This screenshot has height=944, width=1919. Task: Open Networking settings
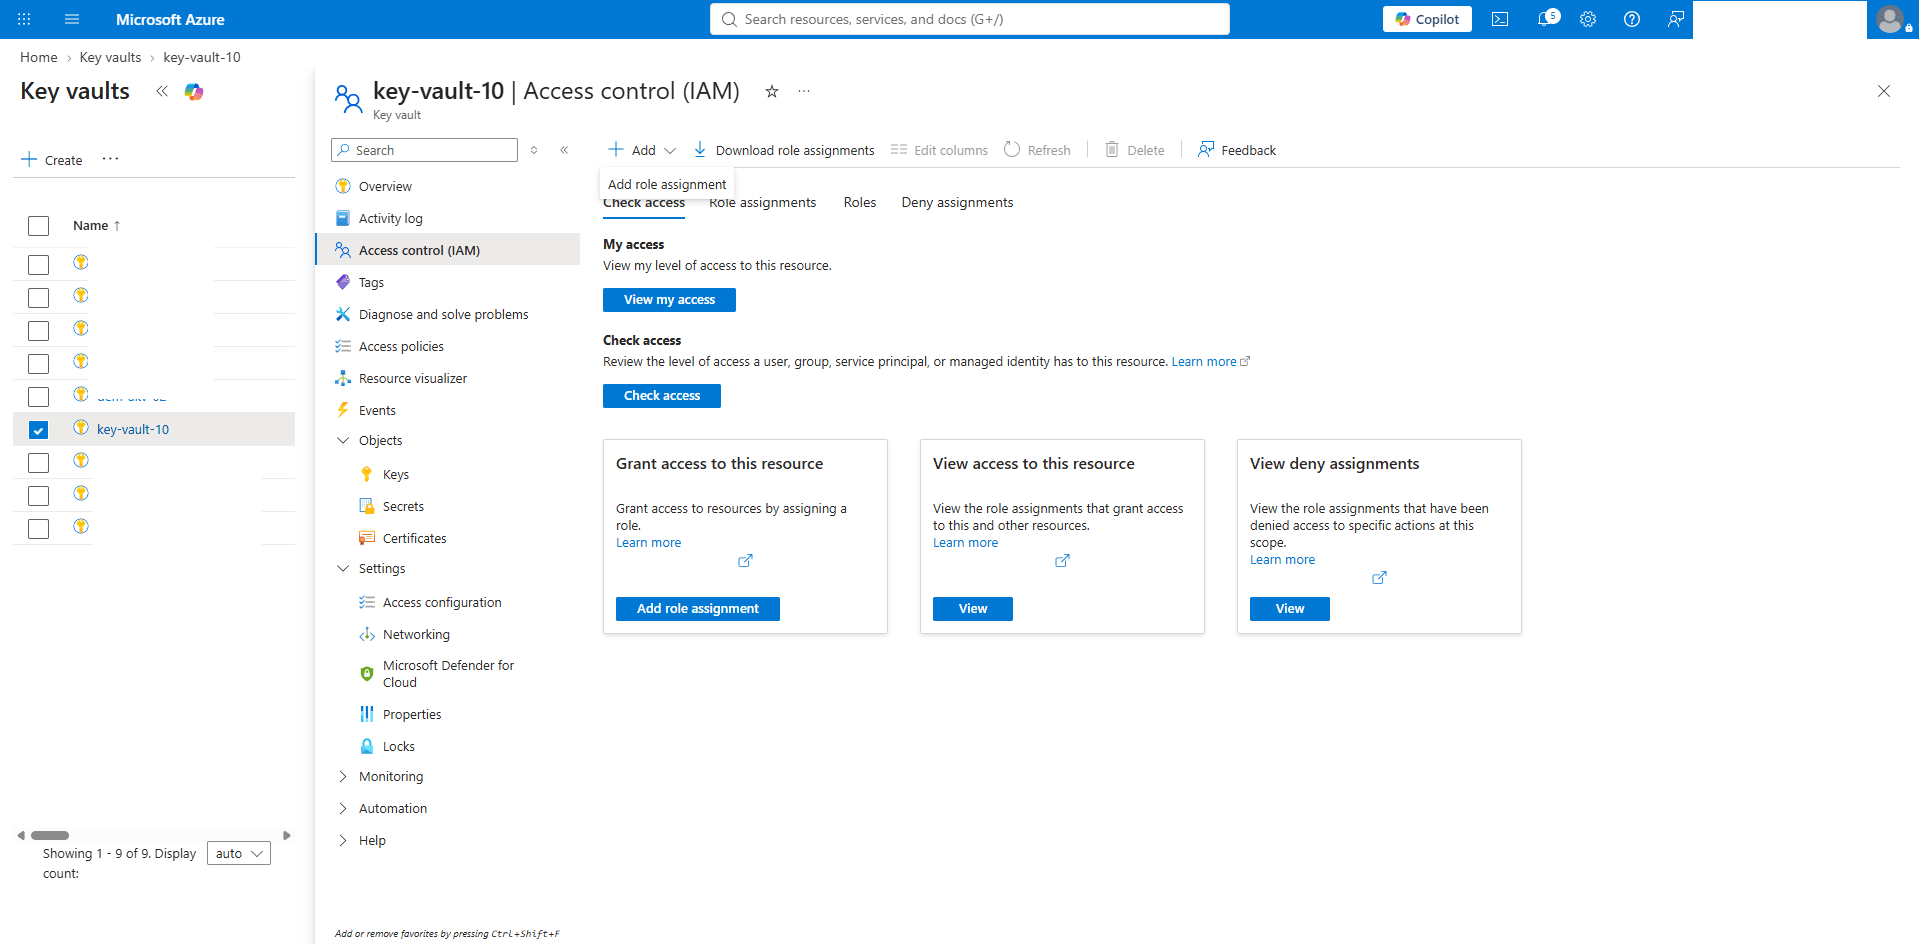point(416,634)
